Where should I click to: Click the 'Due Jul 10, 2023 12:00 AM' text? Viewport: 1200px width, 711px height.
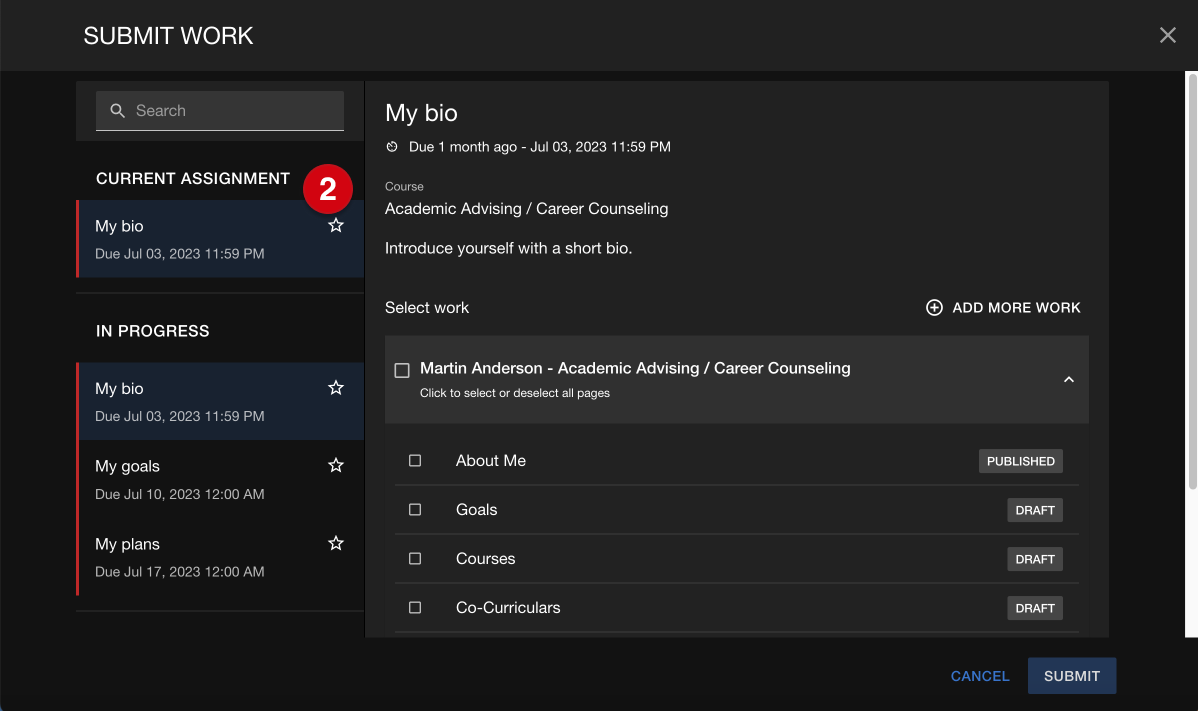pos(180,494)
